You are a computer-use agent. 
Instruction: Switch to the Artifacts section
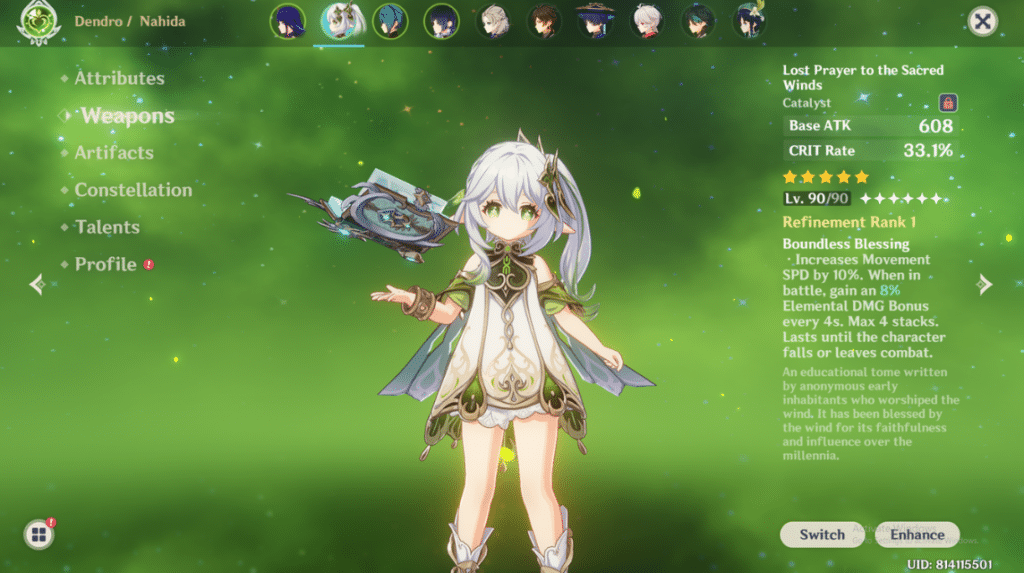click(x=113, y=153)
